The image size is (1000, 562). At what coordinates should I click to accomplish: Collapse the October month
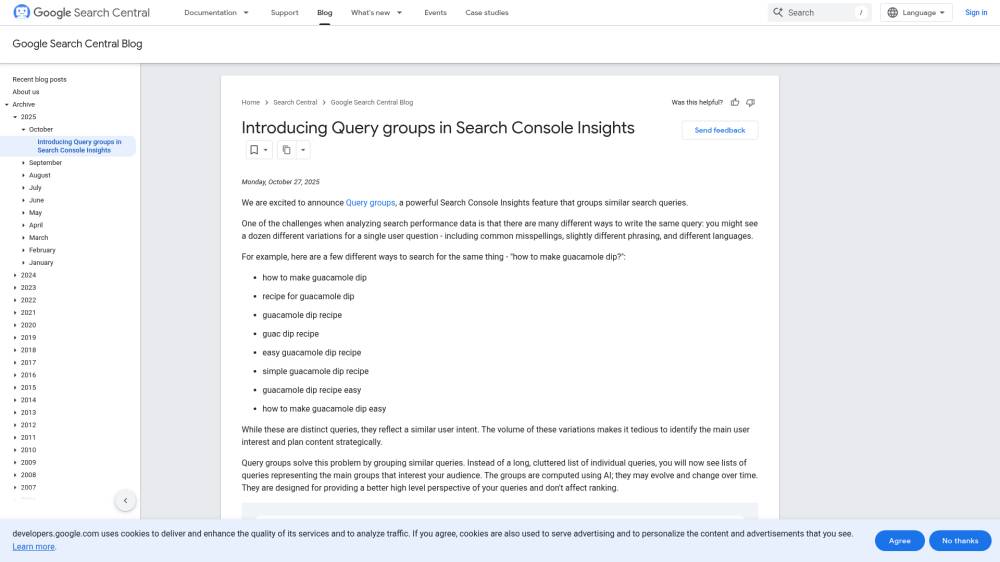[x=24, y=129]
